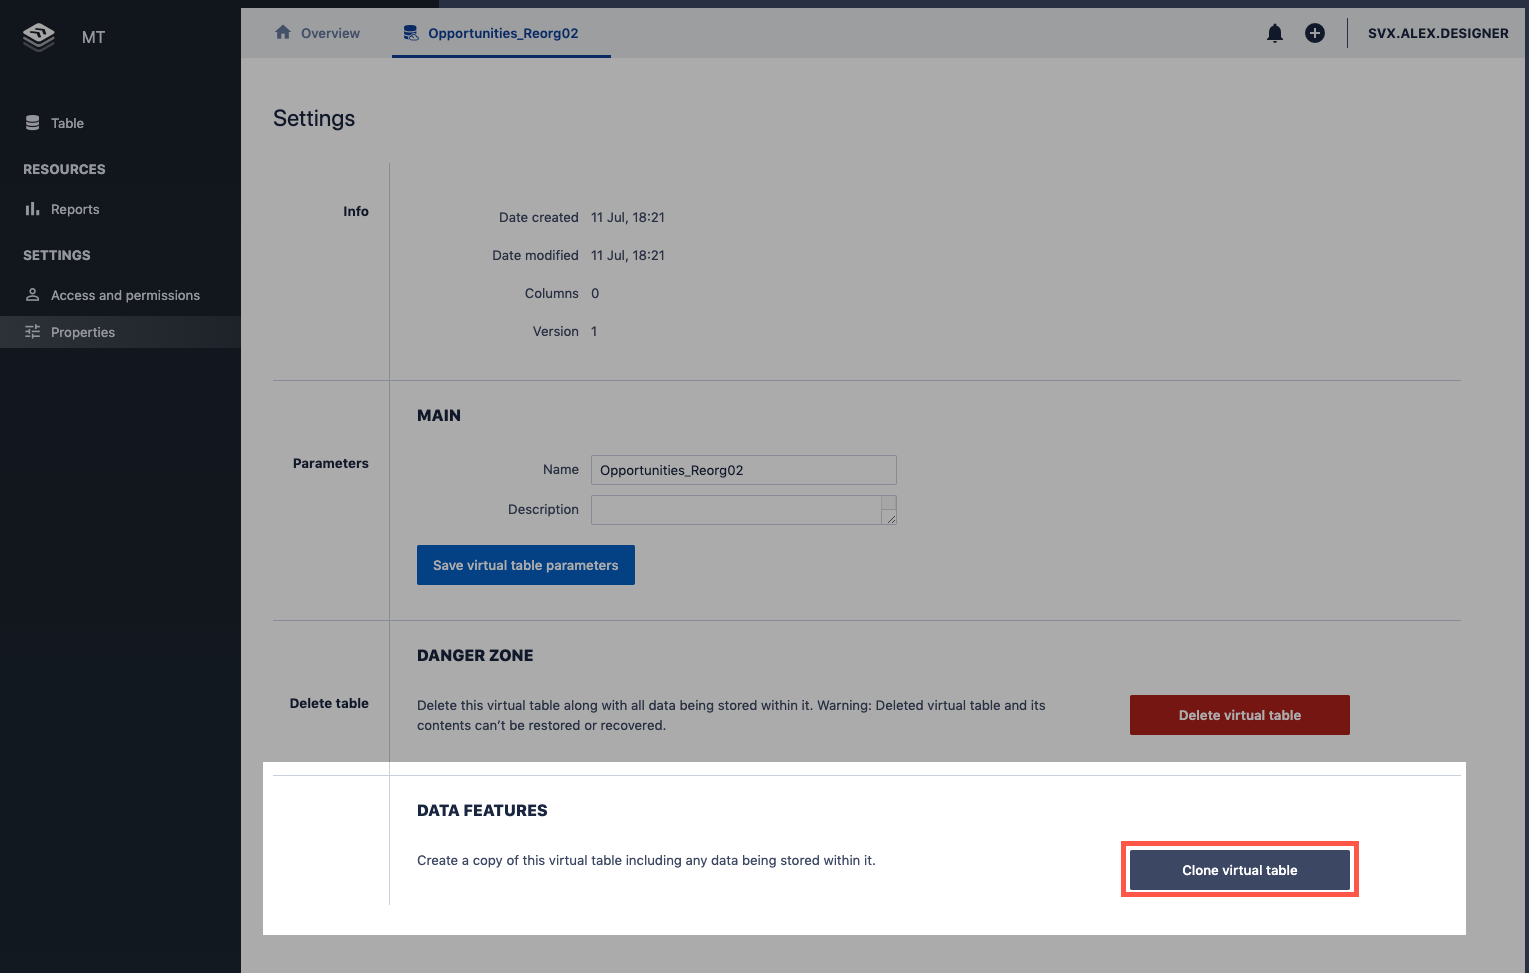Click the Name input field
Screen dimensions: 1529x973
(743, 470)
